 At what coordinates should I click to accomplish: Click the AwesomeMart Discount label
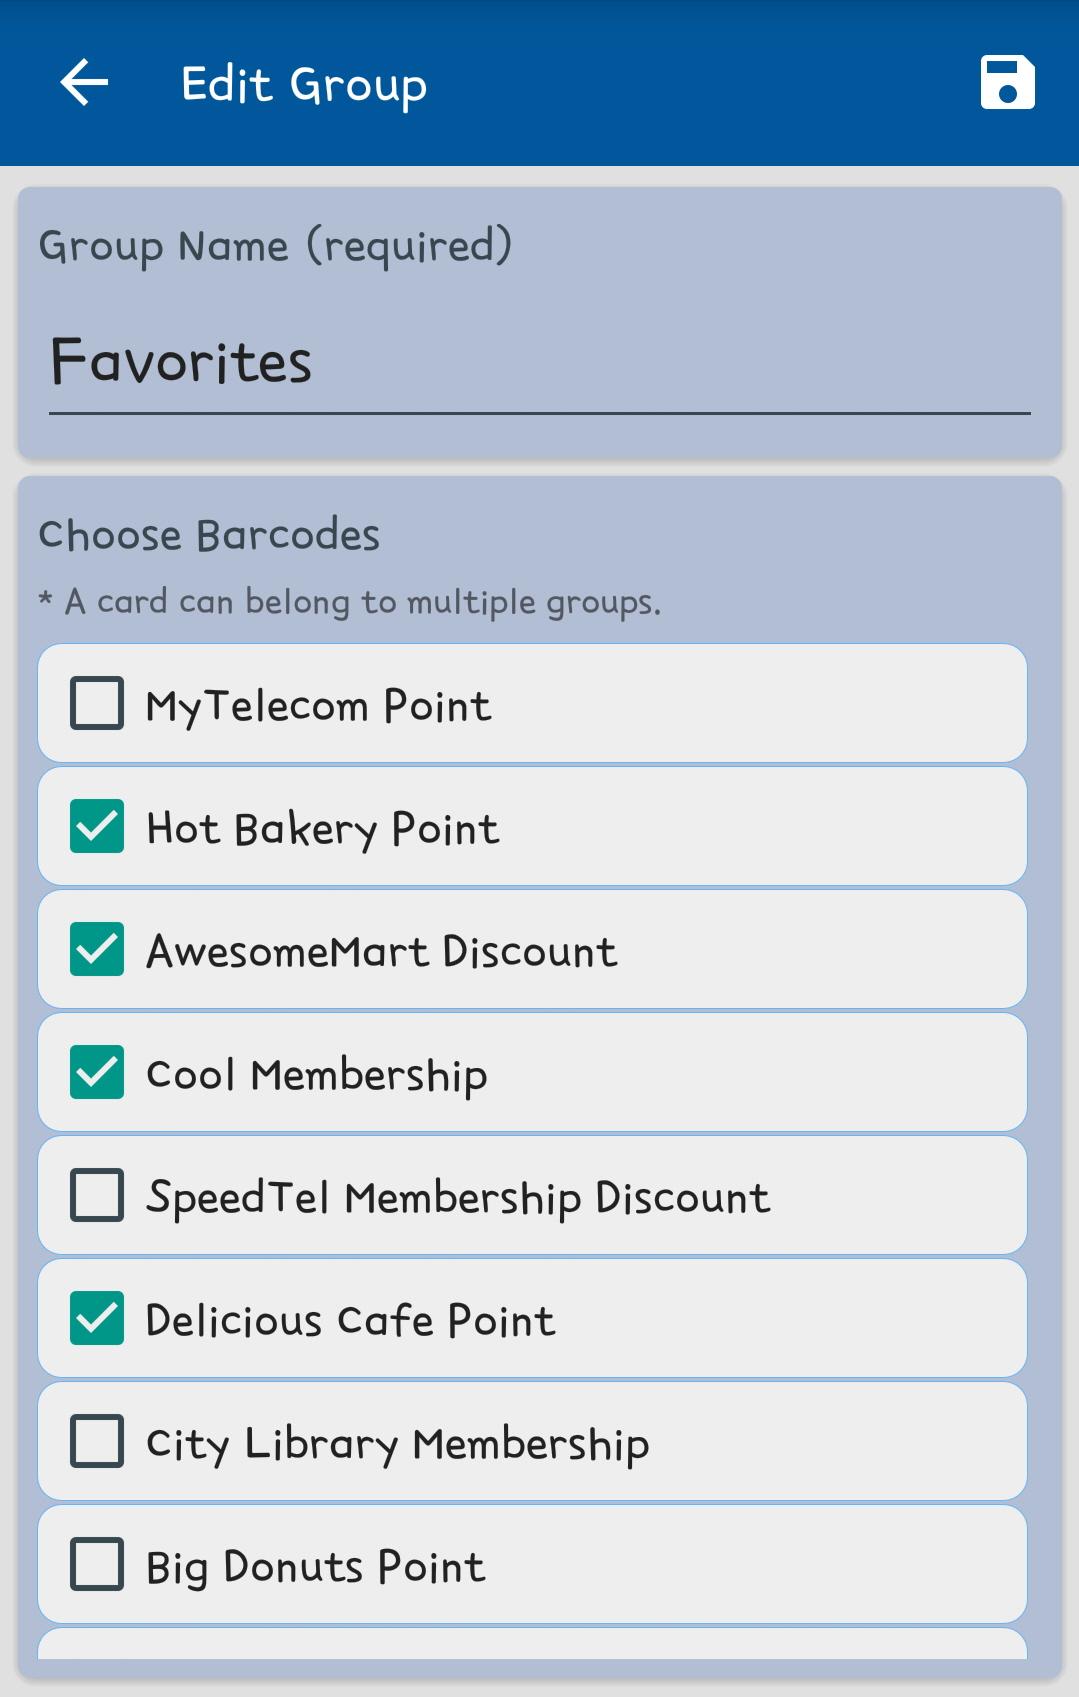click(381, 952)
